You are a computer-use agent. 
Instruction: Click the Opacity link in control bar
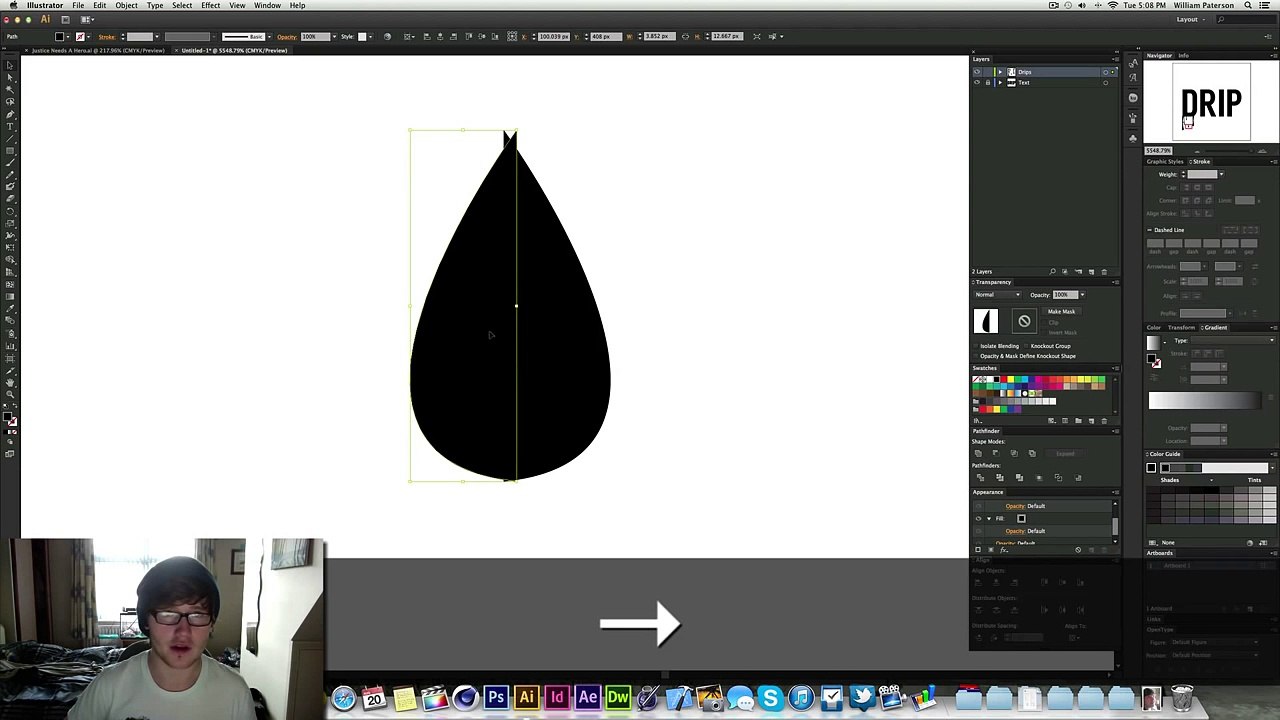287,37
